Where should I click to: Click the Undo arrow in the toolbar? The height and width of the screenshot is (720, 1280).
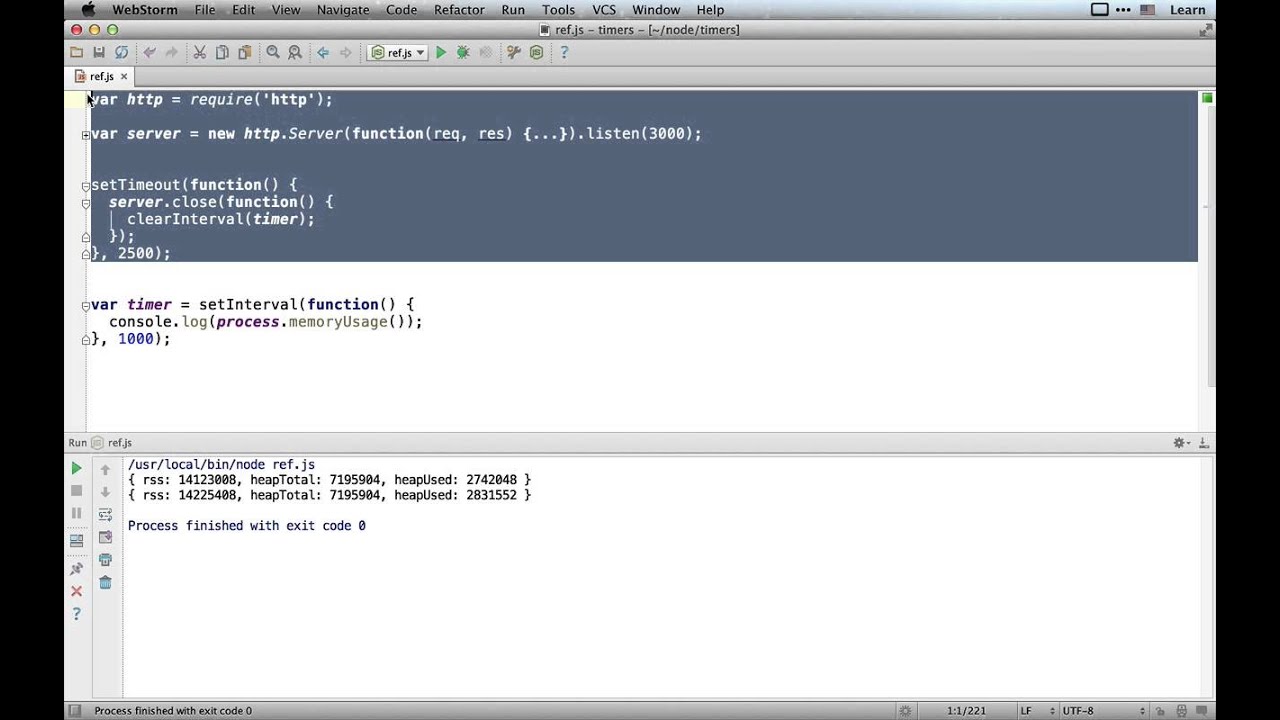coord(149,53)
